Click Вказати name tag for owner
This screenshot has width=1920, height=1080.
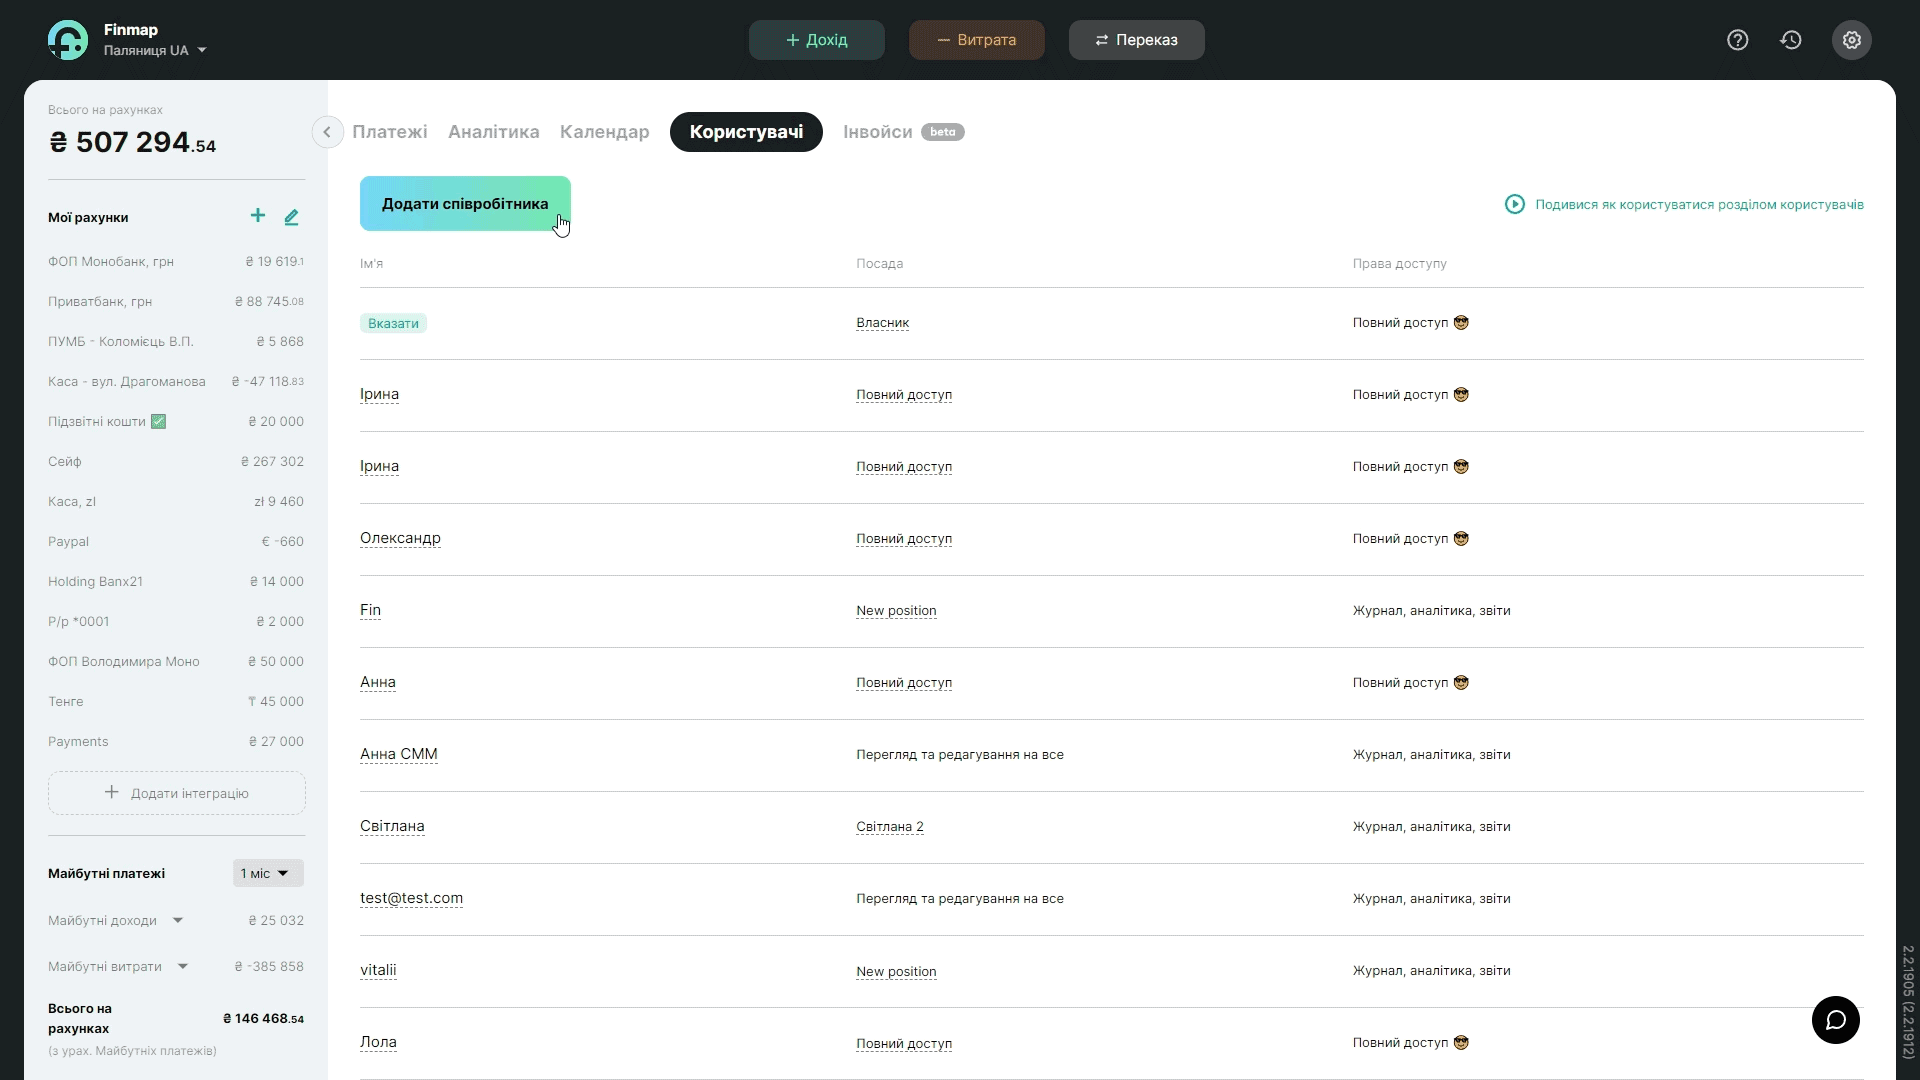coord(393,323)
